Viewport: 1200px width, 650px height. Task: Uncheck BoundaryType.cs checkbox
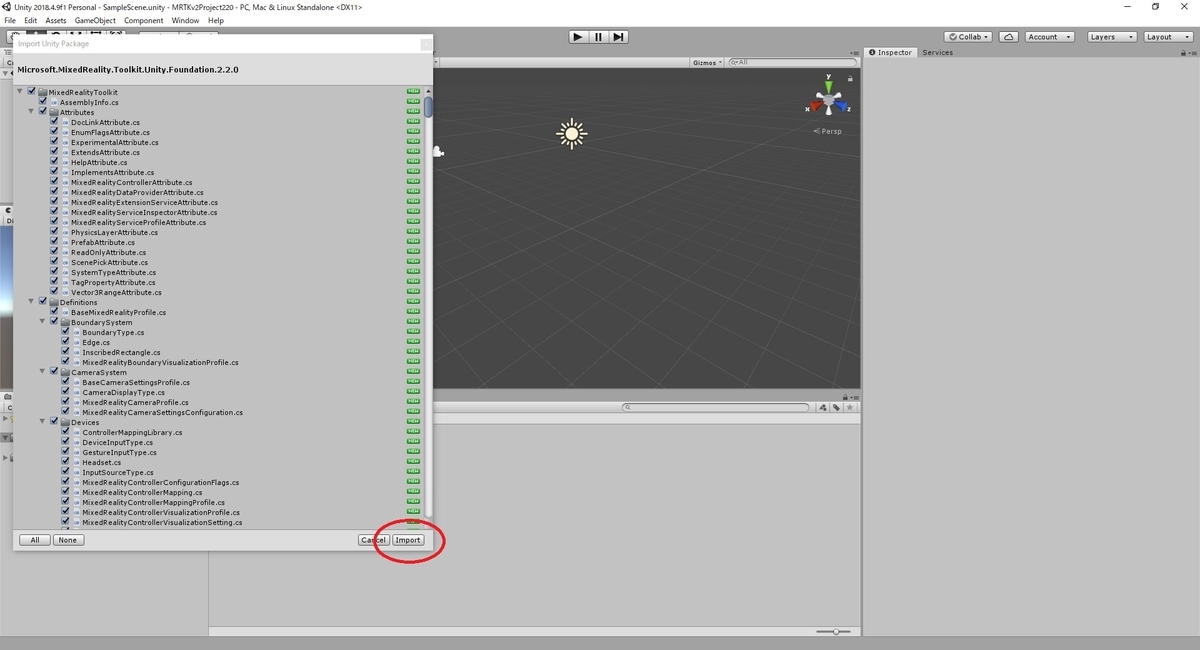[x=66, y=332]
